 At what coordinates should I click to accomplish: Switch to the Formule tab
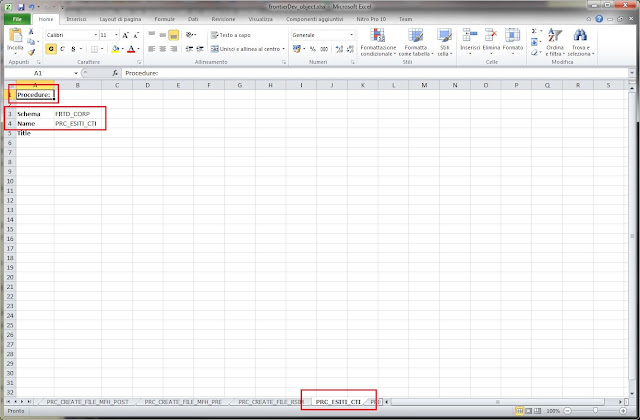pos(164,19)
